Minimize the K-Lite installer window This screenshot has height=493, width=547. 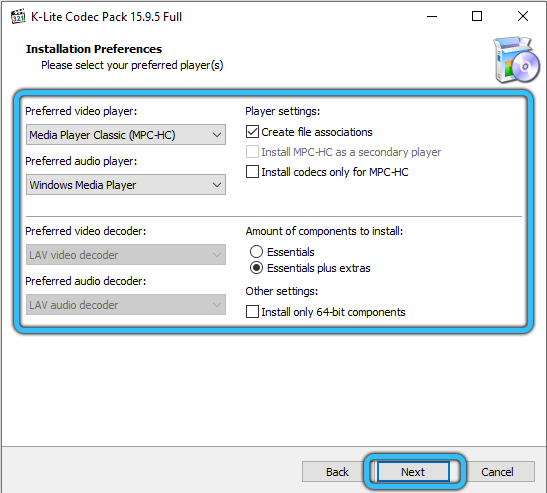tap(432, 16)
